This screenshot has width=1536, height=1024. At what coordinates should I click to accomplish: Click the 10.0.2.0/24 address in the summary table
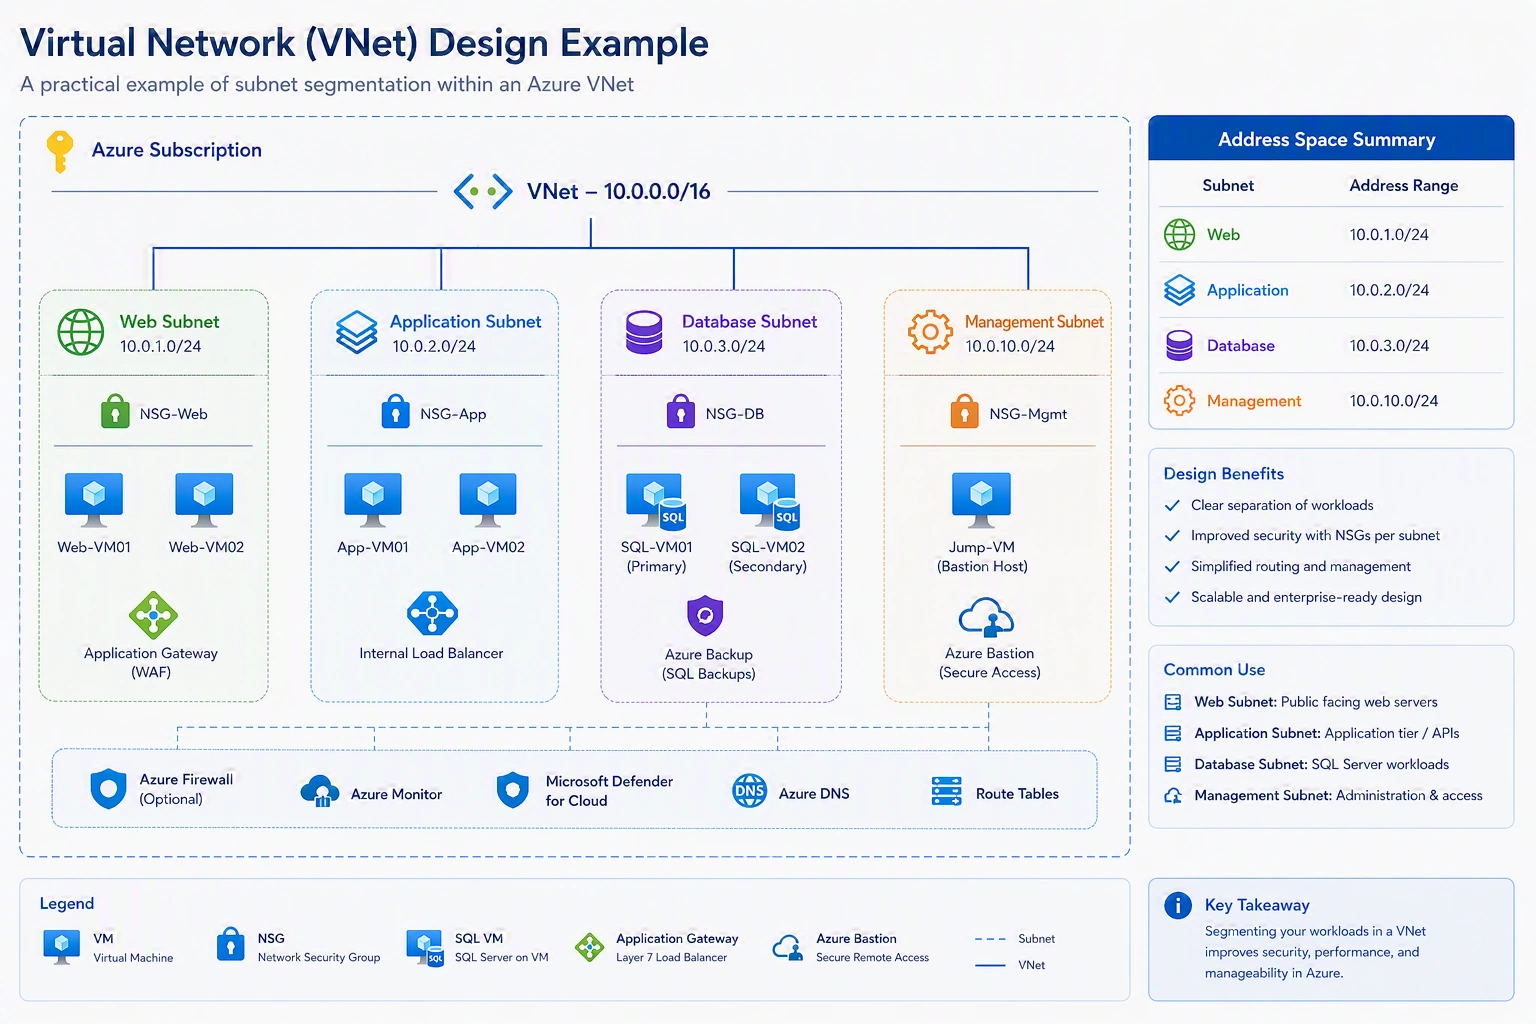tap(1389, 290)
